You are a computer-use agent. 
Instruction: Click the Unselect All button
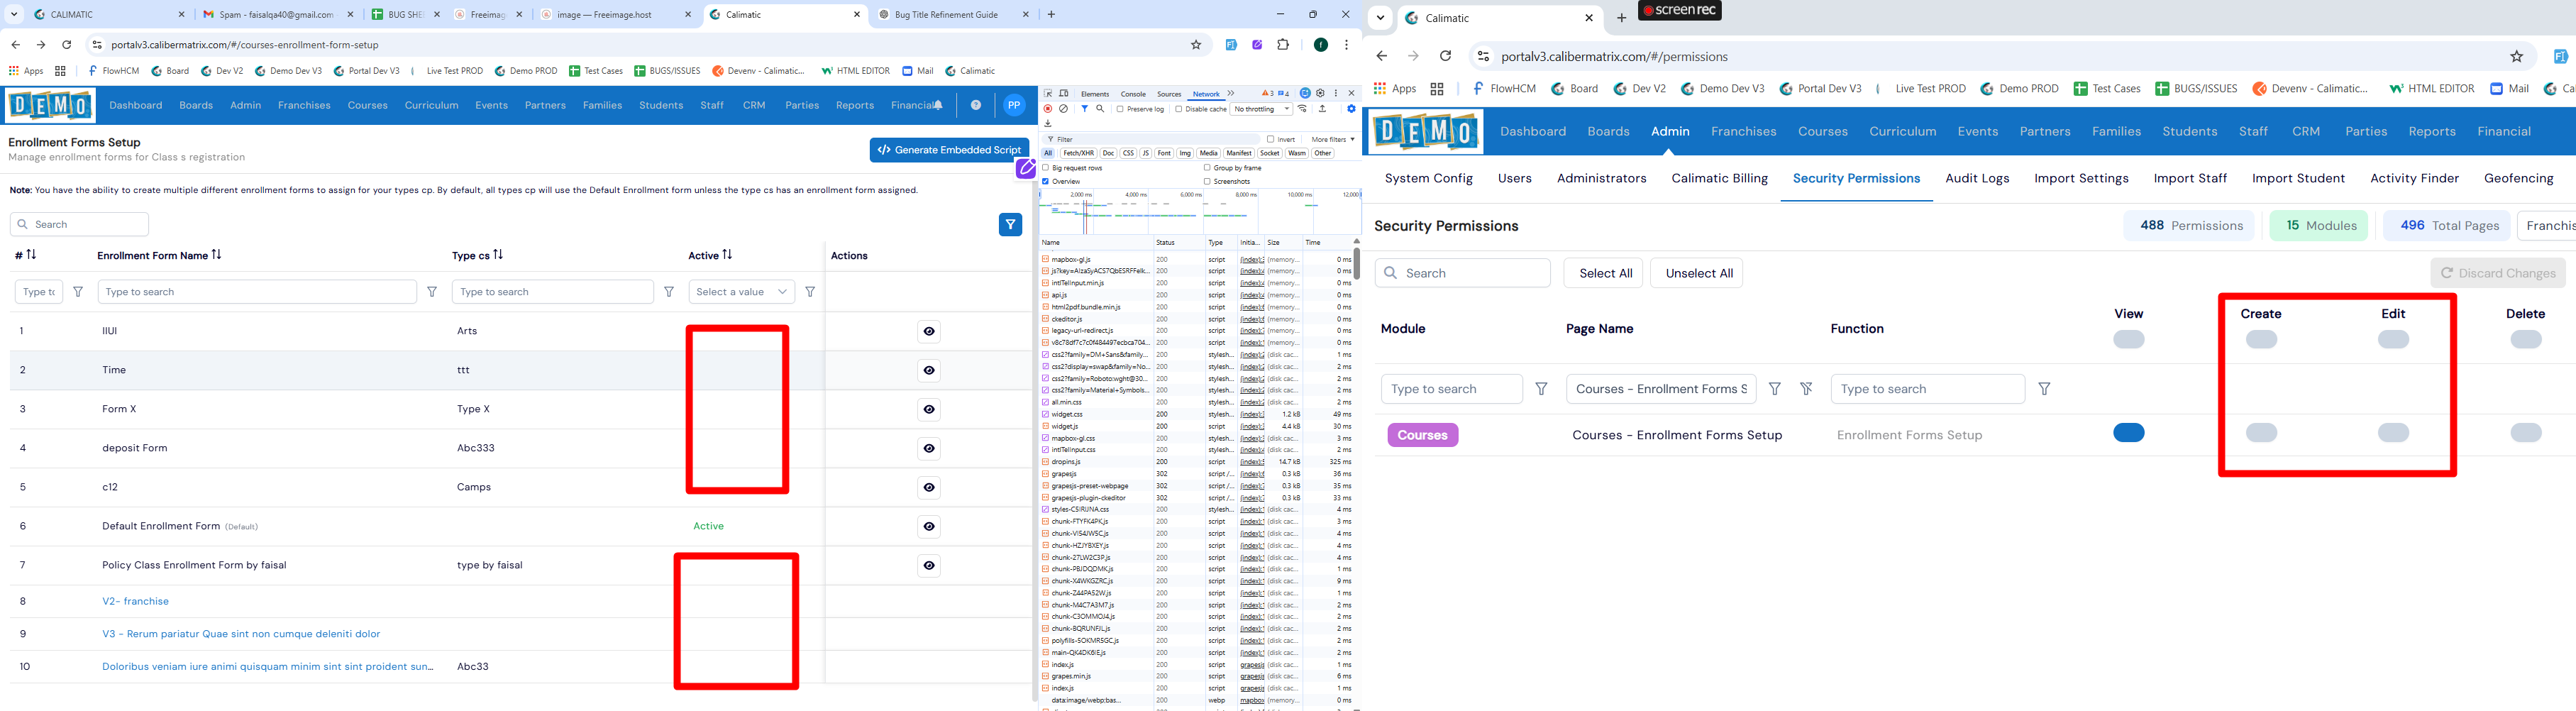tap(1698, 273)
